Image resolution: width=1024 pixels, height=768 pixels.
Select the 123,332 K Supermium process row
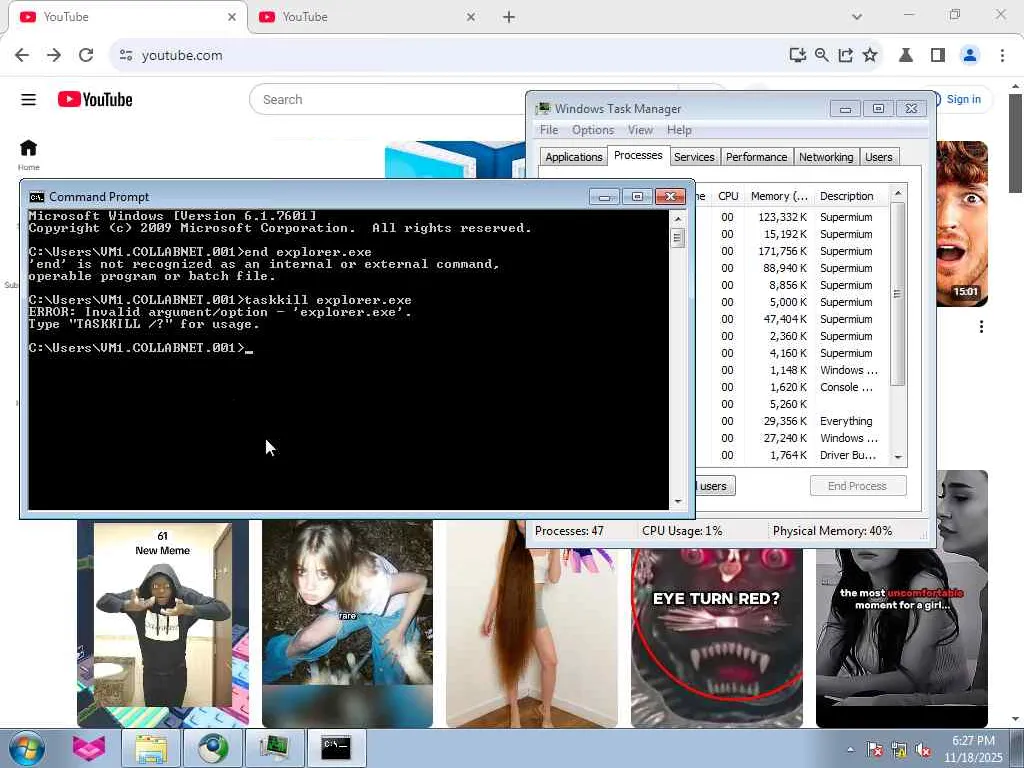pyautogui.click(x=792, y=217)
